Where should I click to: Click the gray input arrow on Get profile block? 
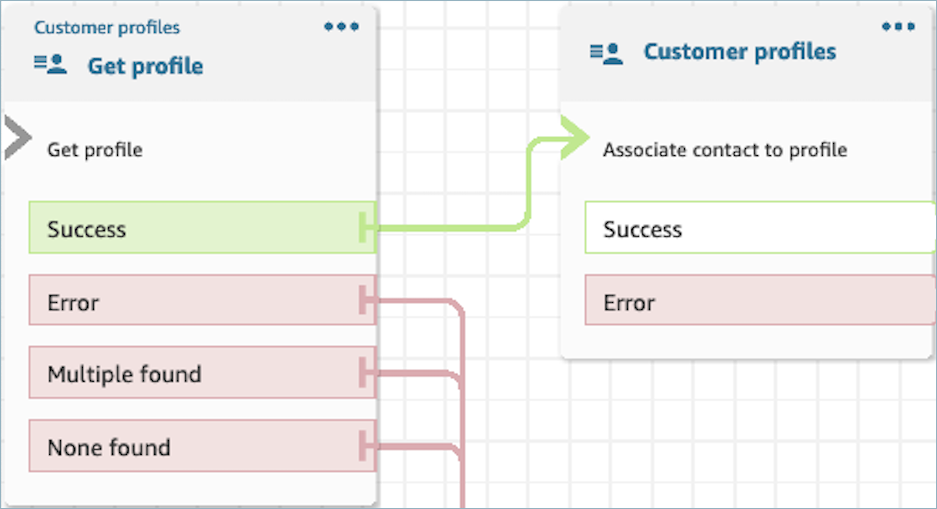coord(16,139)
